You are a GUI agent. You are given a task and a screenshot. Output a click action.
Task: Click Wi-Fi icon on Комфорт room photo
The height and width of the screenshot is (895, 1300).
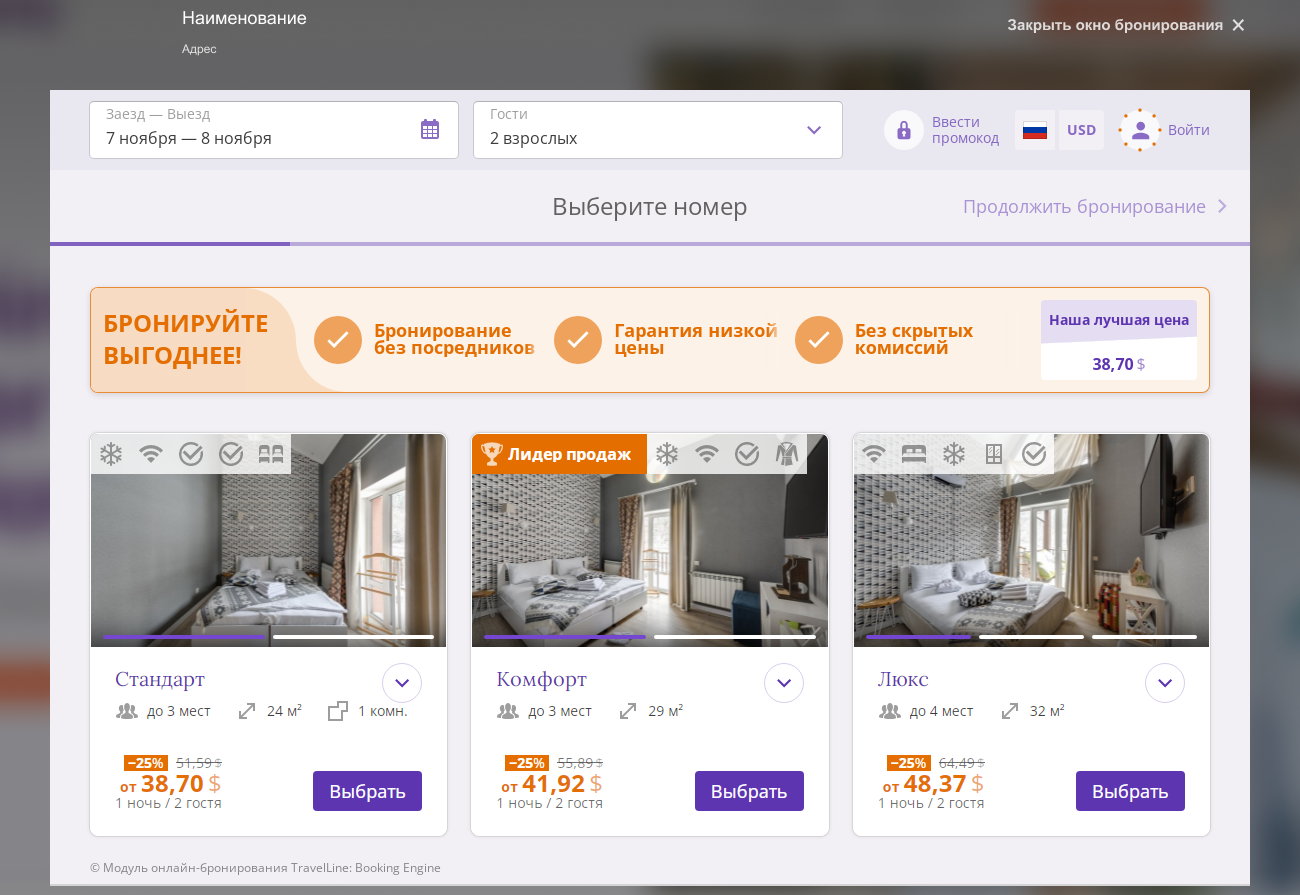[x=707, y=454]
